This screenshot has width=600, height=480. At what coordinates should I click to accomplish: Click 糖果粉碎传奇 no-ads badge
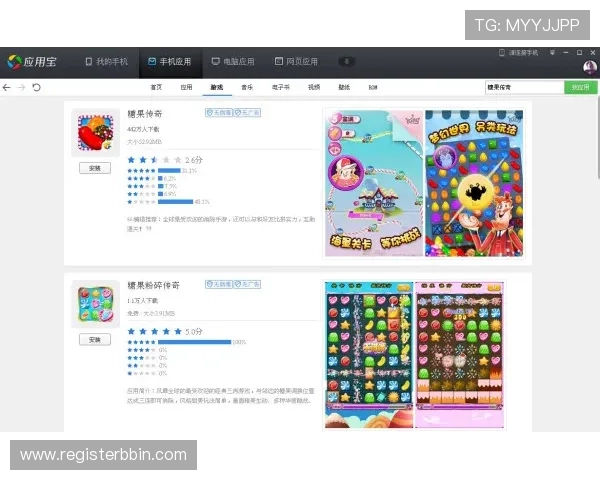(x=247, y=284)
